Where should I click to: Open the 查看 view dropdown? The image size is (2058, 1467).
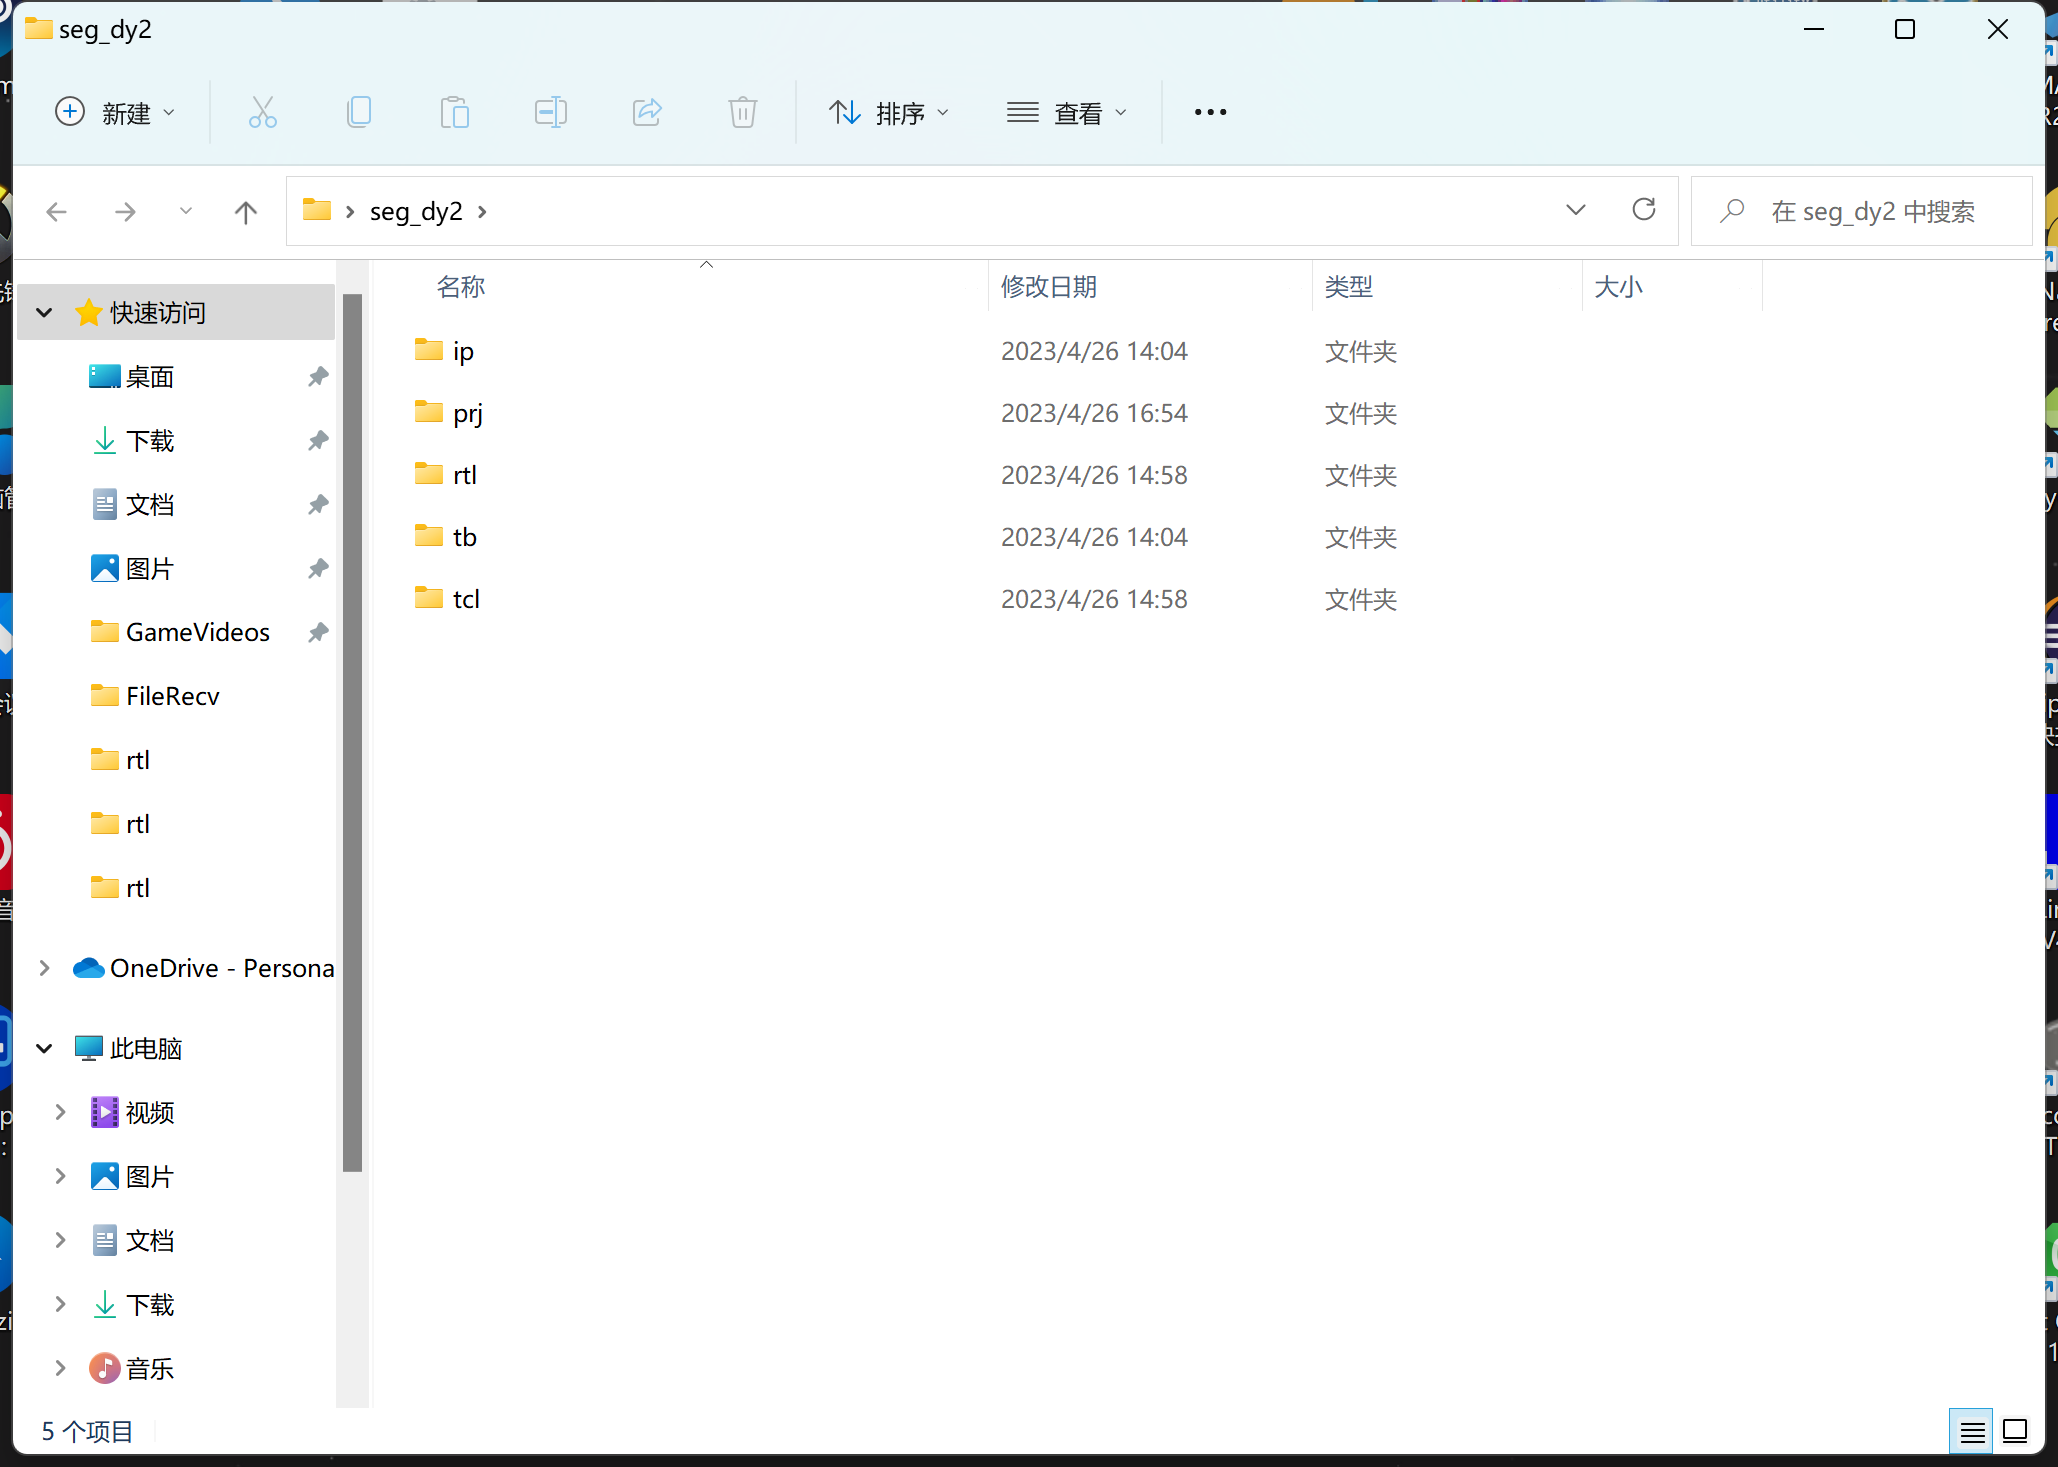(x=1066, y=112)
